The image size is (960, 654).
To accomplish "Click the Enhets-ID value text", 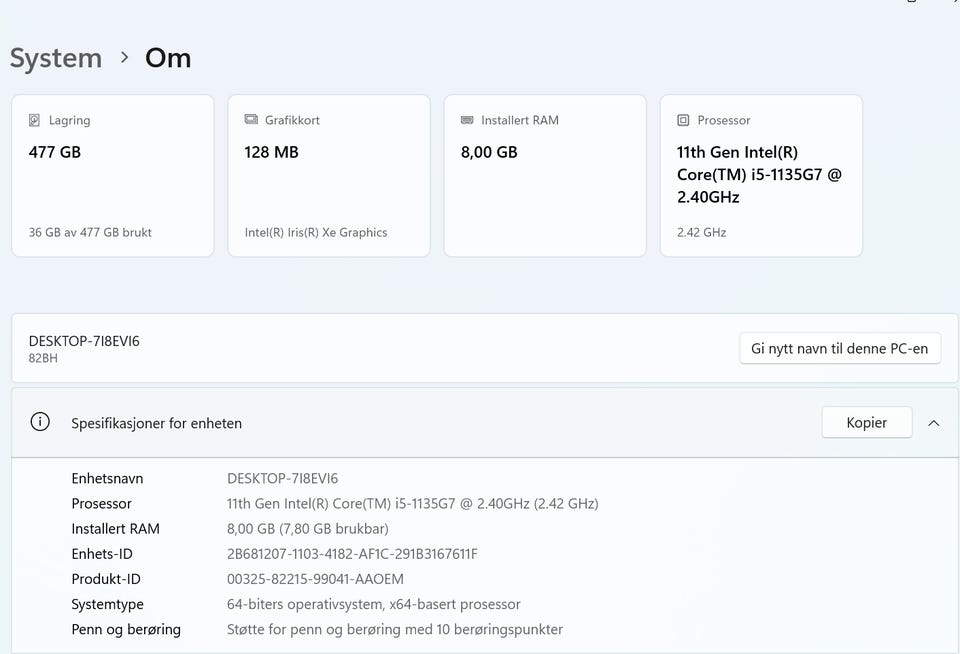I will 352,554.
